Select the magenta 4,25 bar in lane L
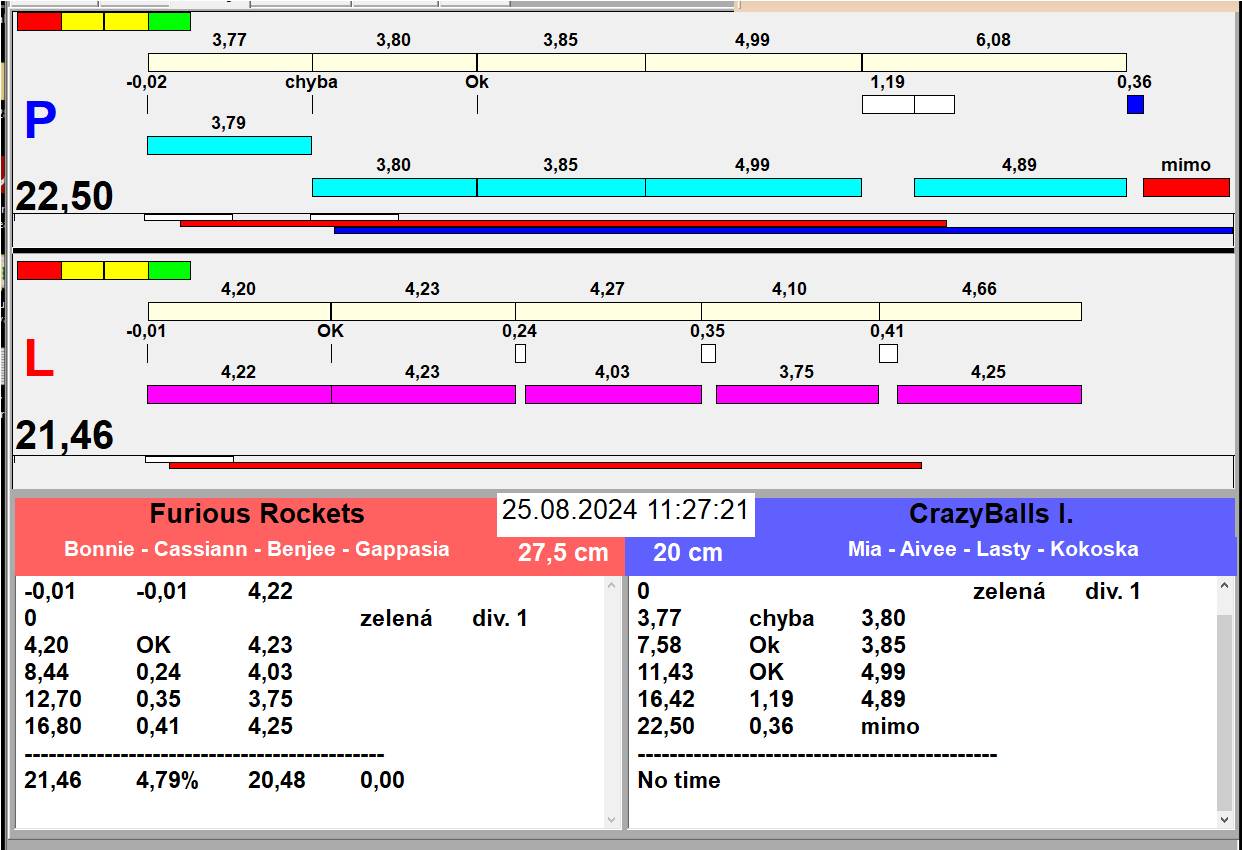The width and height of the screenshot is (1242, 850). point(989,394)
